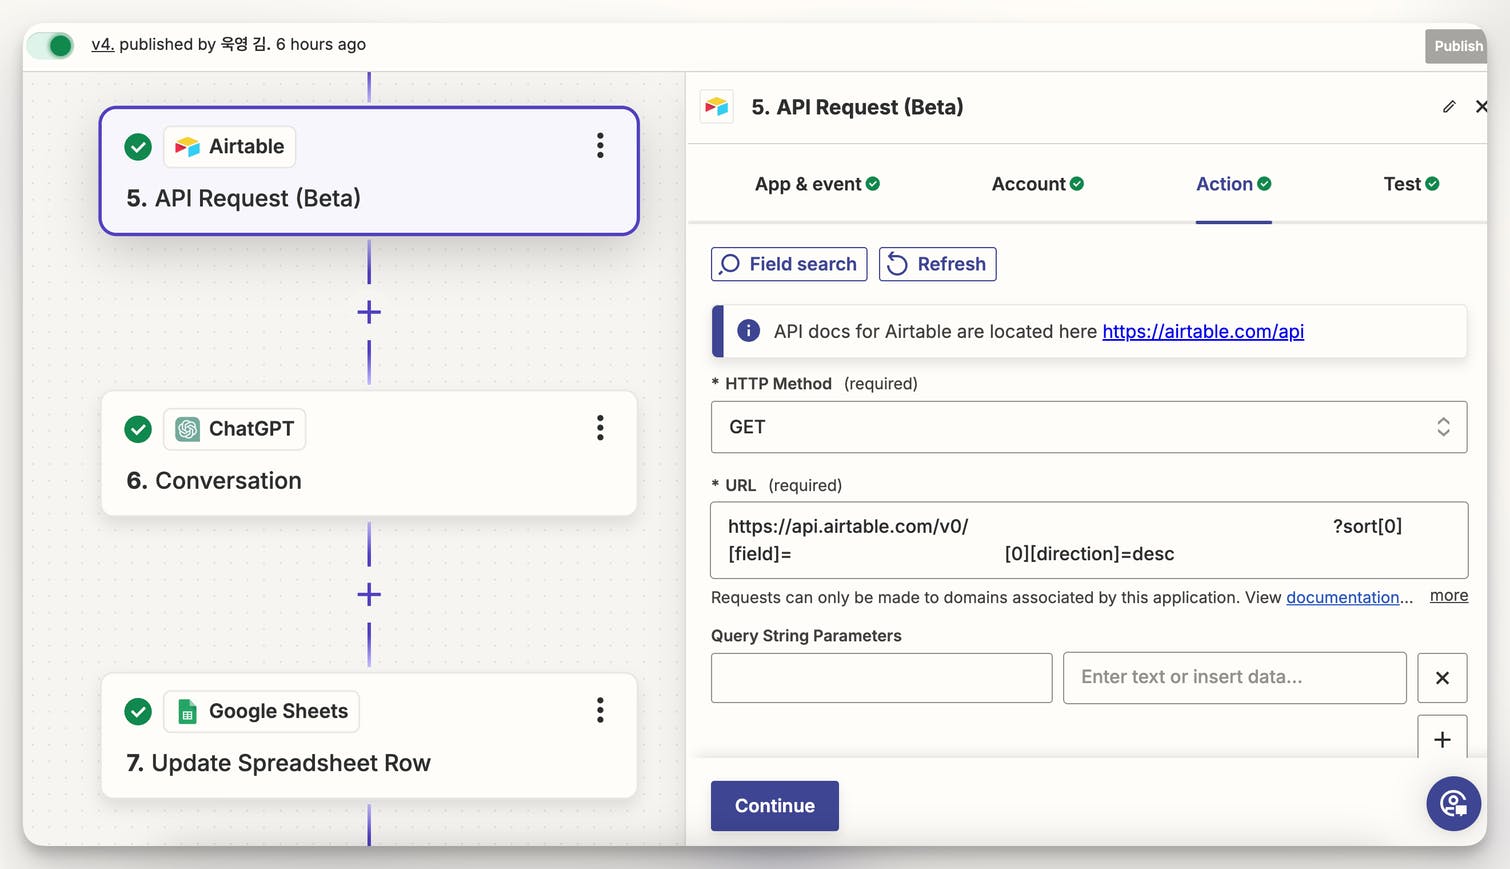Add a step between ChatGPT and Google Sheets
The height and width of the screenshot is (869, 1510).
coord(369,595)
